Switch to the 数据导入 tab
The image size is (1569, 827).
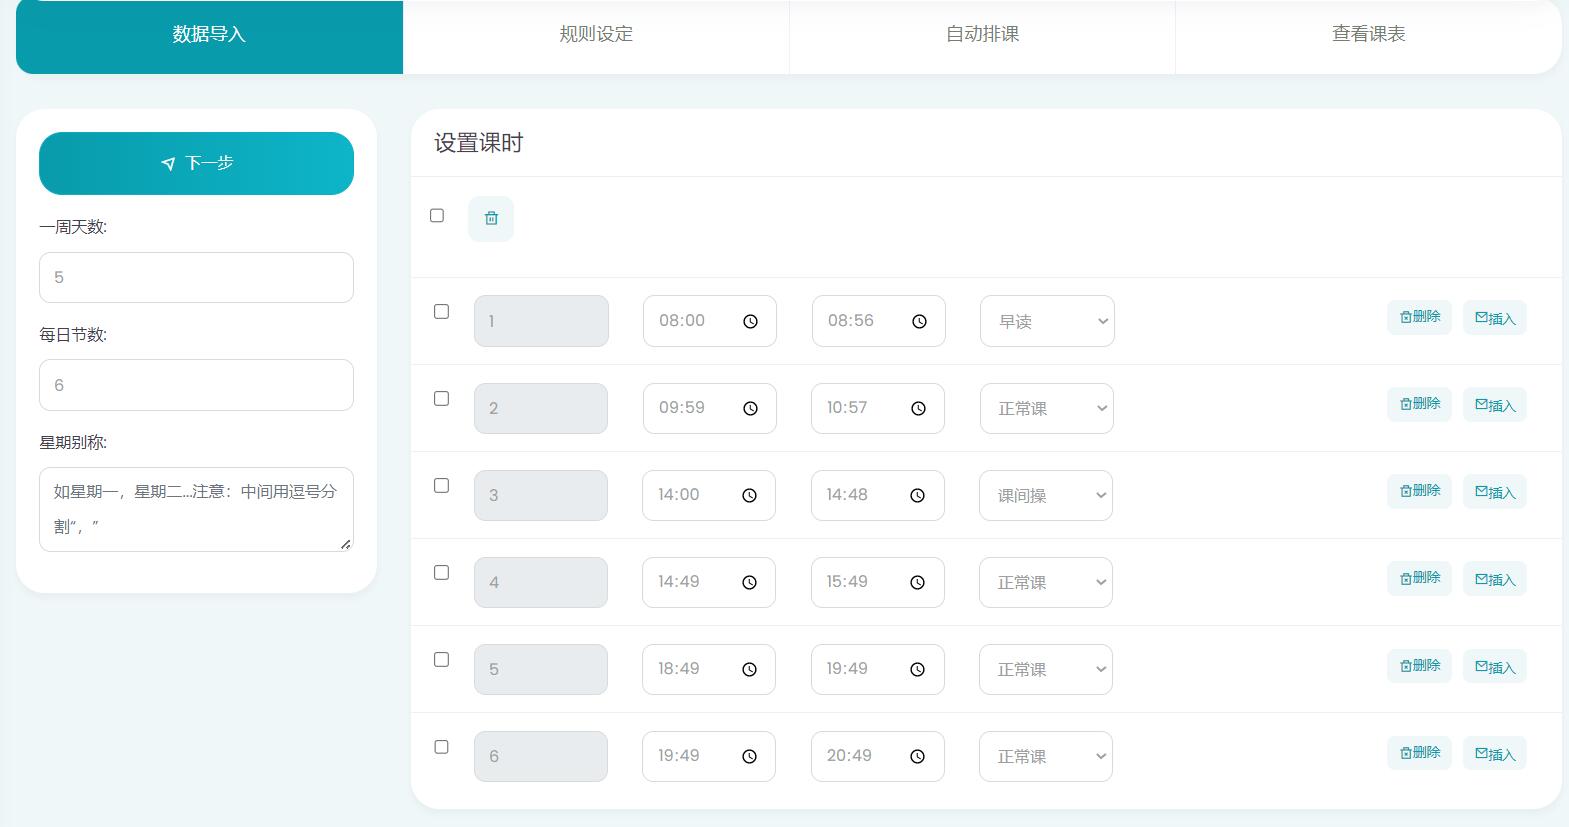(209, 35)
